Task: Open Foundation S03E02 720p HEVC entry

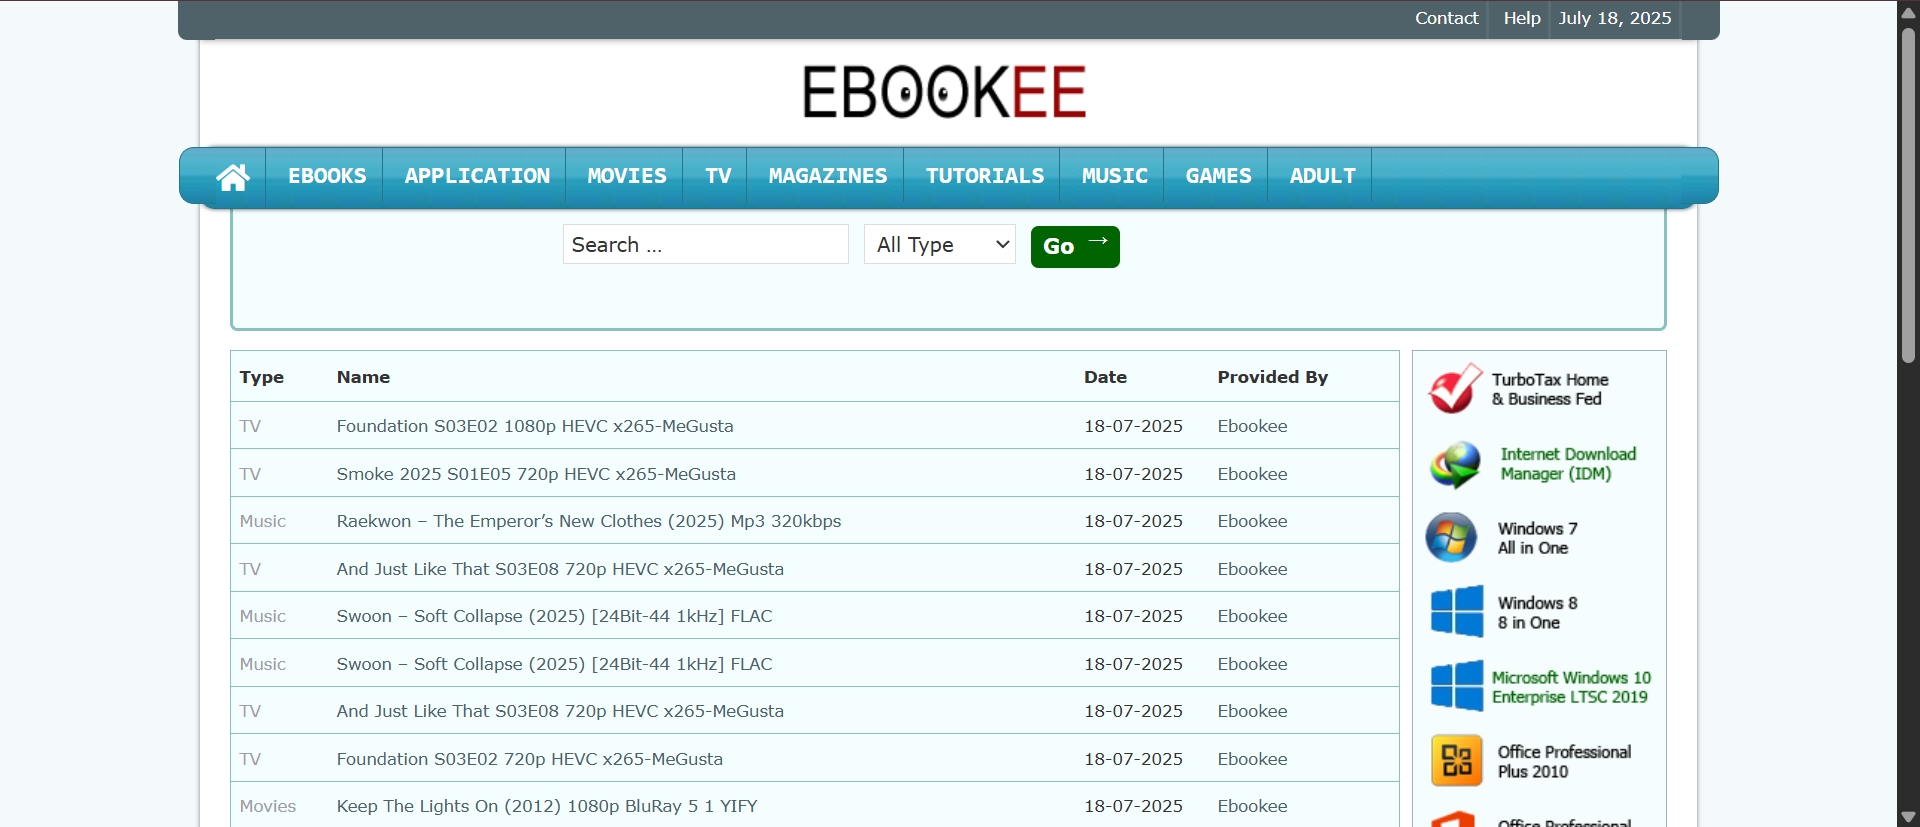Action: [530, 759]
